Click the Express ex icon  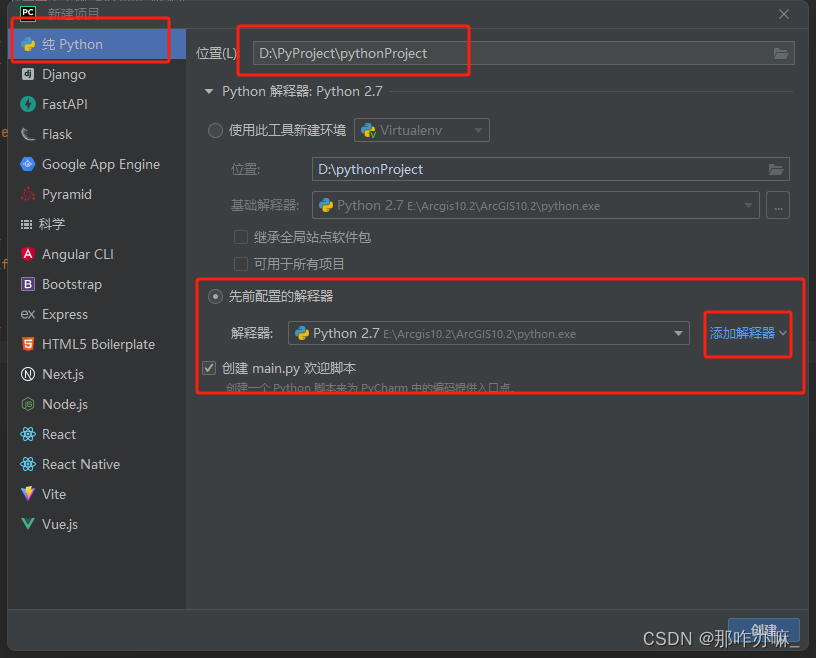click(x=28, y=314)
